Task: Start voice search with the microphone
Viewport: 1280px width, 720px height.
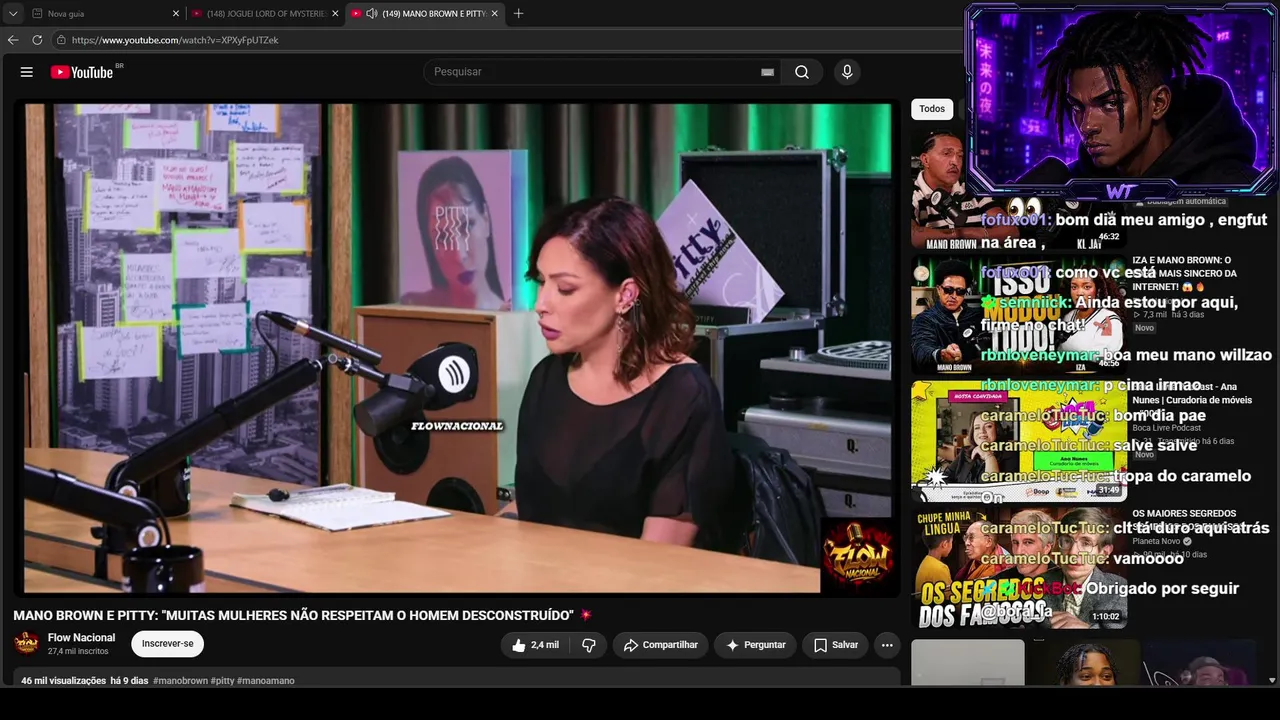Action: coord(847,72)
